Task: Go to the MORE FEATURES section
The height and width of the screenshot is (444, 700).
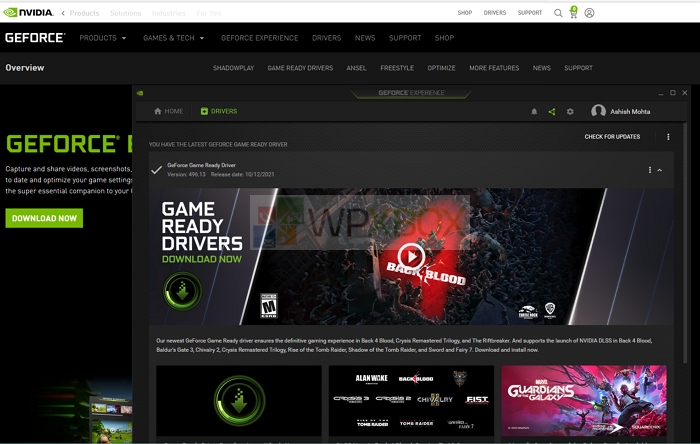Action: pos(494,68)
